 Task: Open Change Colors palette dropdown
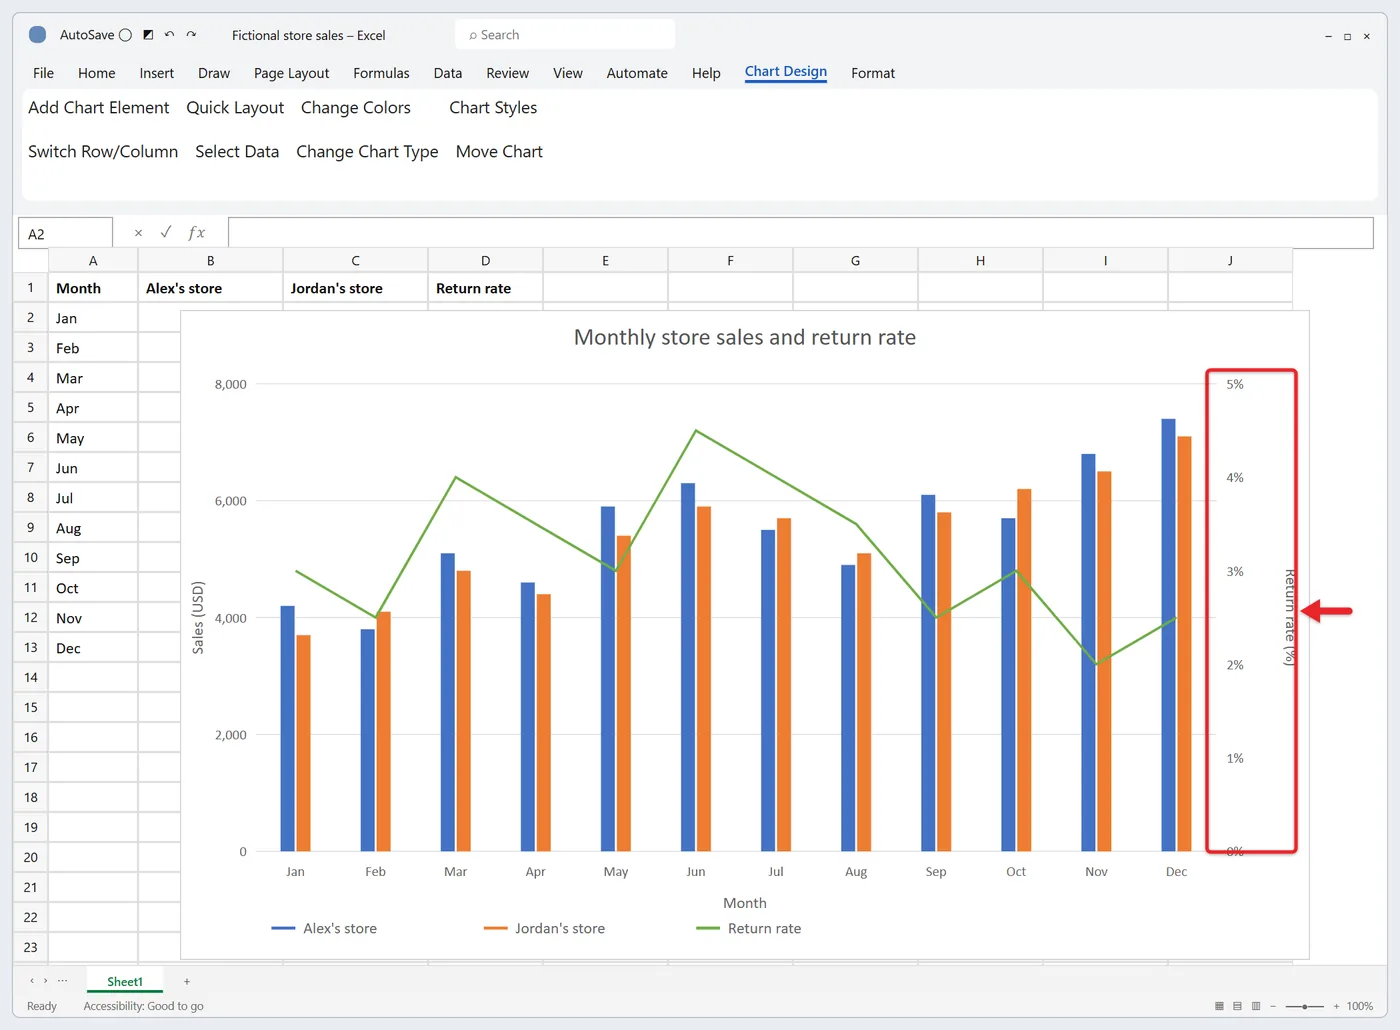(x=356, y=108)
